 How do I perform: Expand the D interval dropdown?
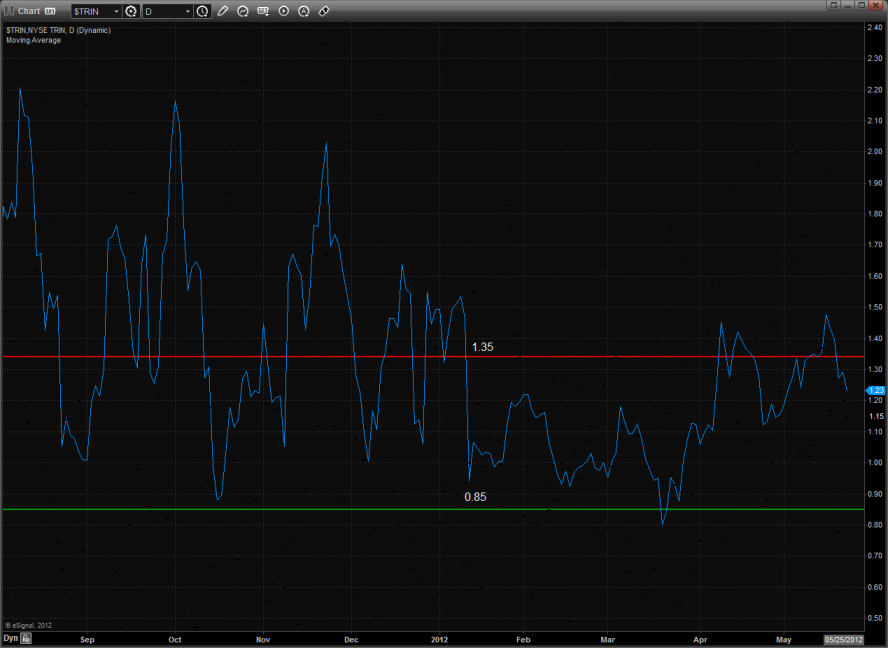click(187, 11)
